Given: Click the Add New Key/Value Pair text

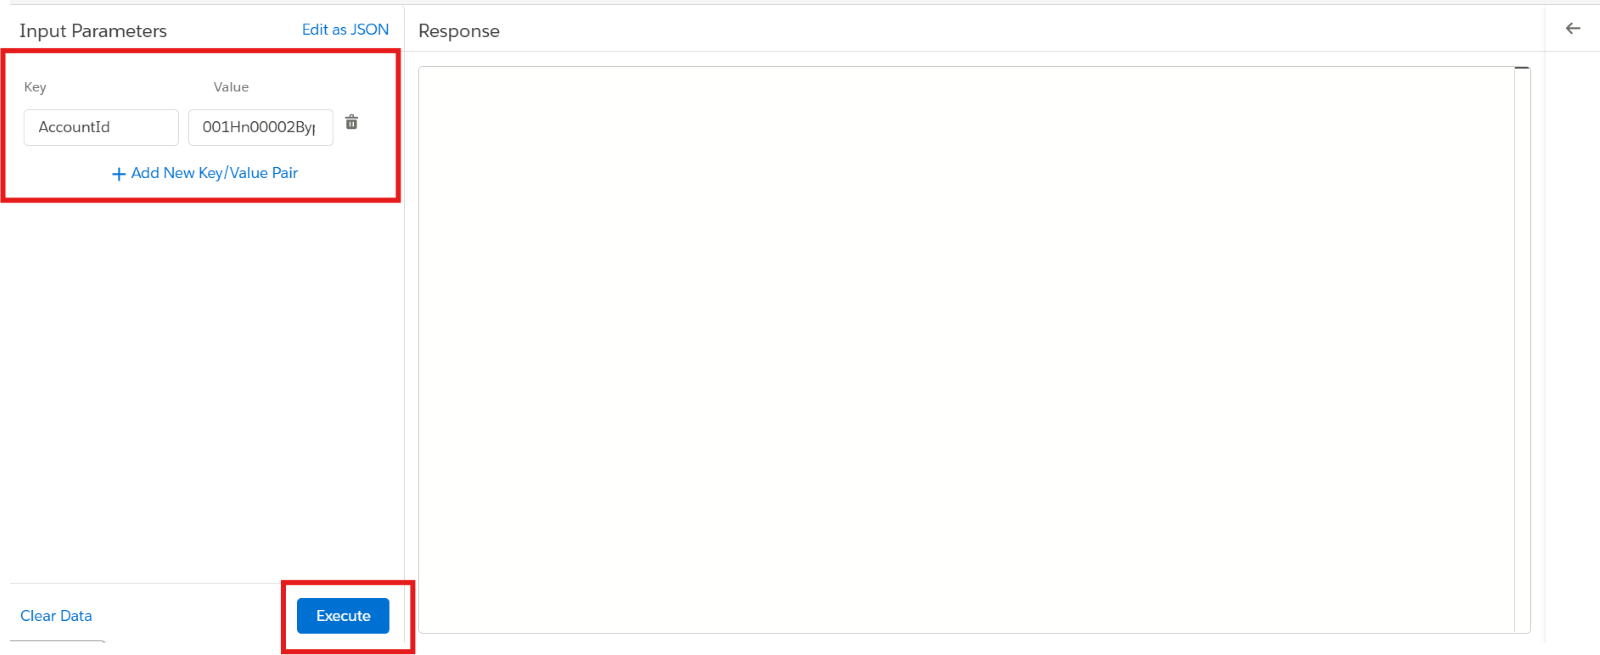Looking at the screenshot, I should pyautogui.click(x=214, y=173).
